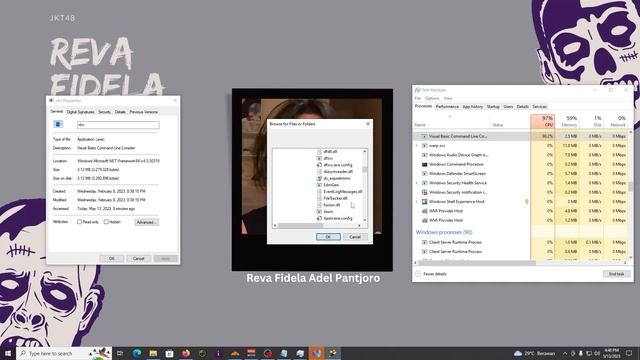Screen dimensions: 640x360
Task: Open Microsoft Store from the taskbar
Action: (x=169, y=353)
